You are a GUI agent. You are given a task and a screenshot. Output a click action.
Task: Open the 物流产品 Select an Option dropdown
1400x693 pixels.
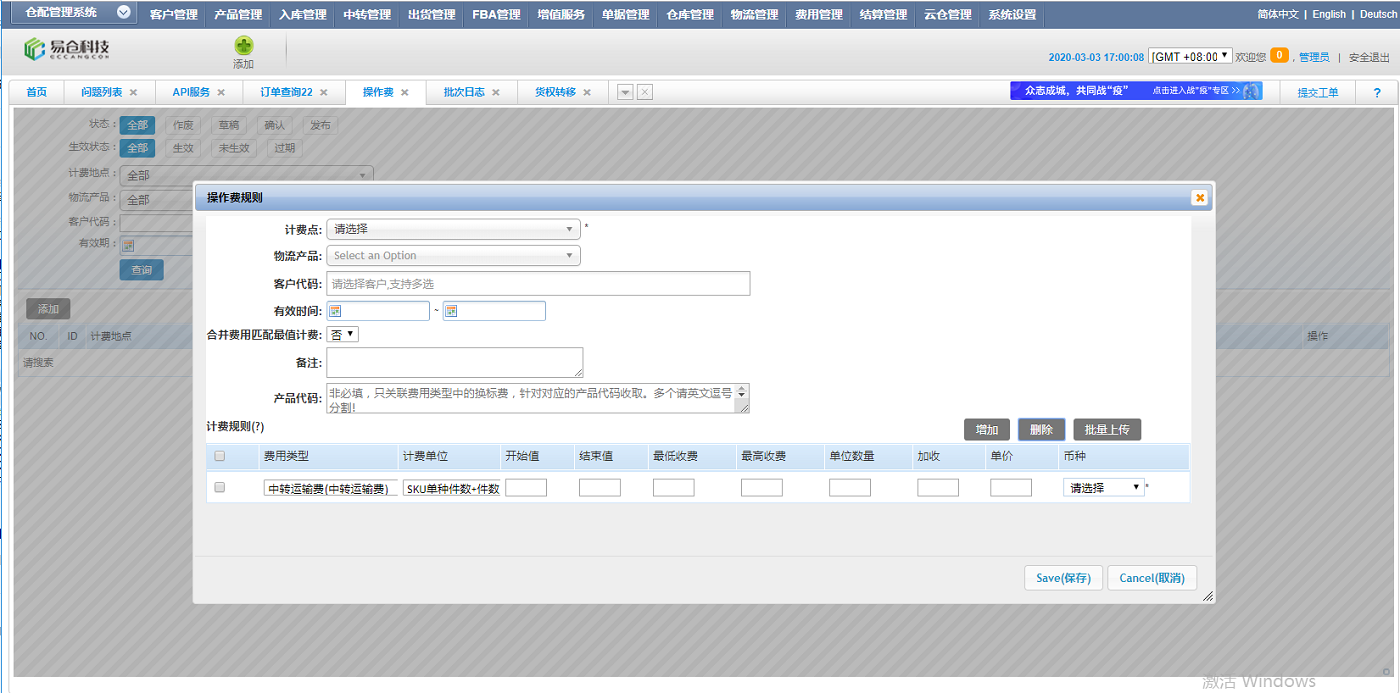[453, 256]
